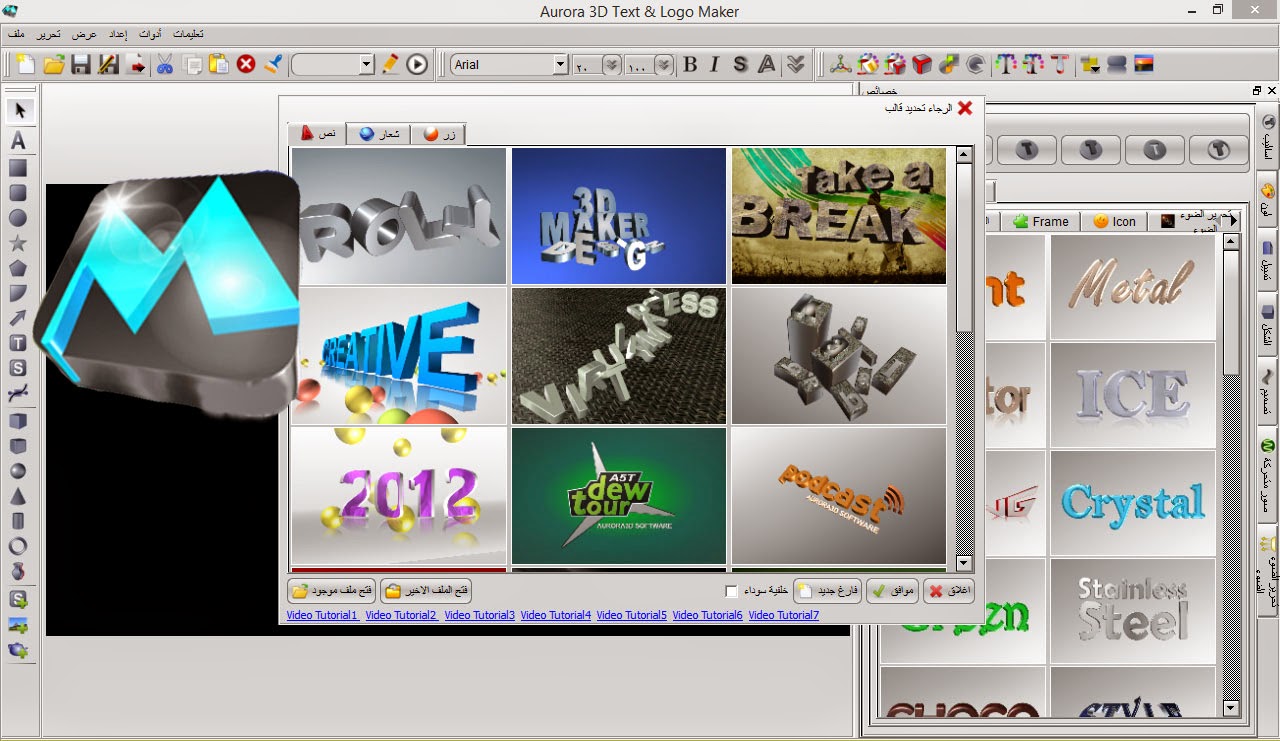Choose the 2012 template thumbnail
The height and width of the screenshot is (741, 1280).
[399, 496]
